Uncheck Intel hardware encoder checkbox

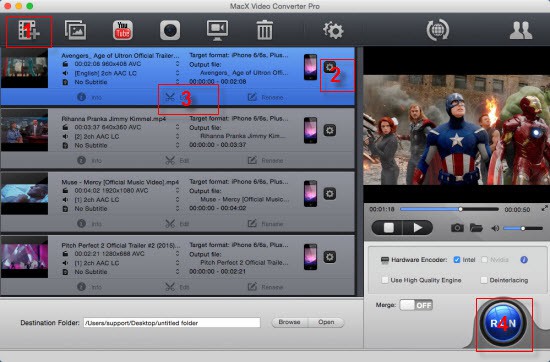tap(457, 260)
